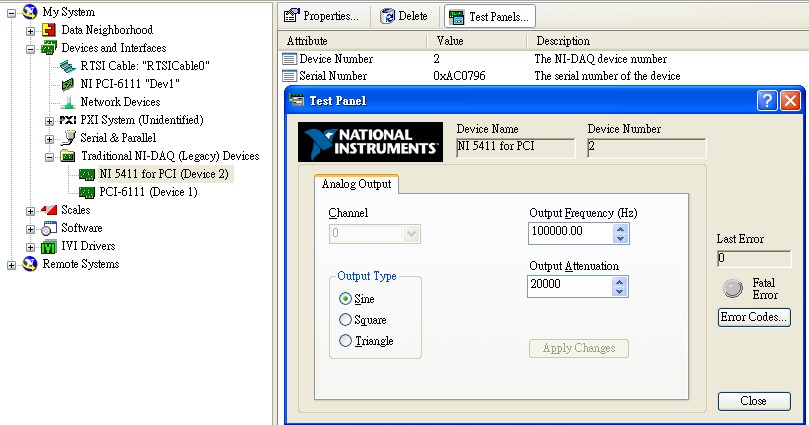Select the Sine output type

coord(346,298)
